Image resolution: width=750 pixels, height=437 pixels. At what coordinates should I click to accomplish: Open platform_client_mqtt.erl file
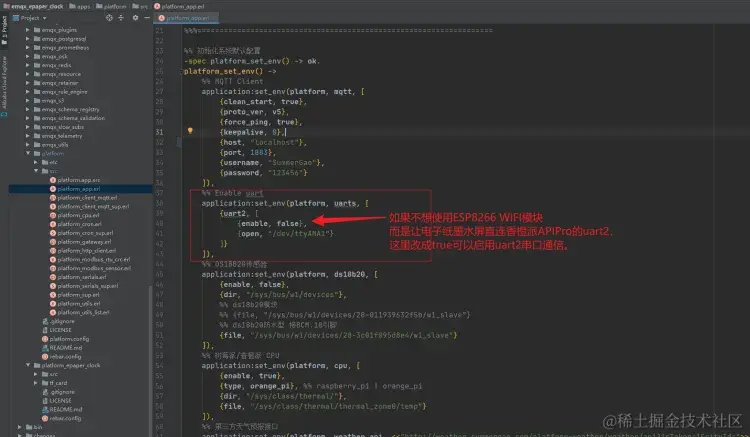(x=87, y=197)
